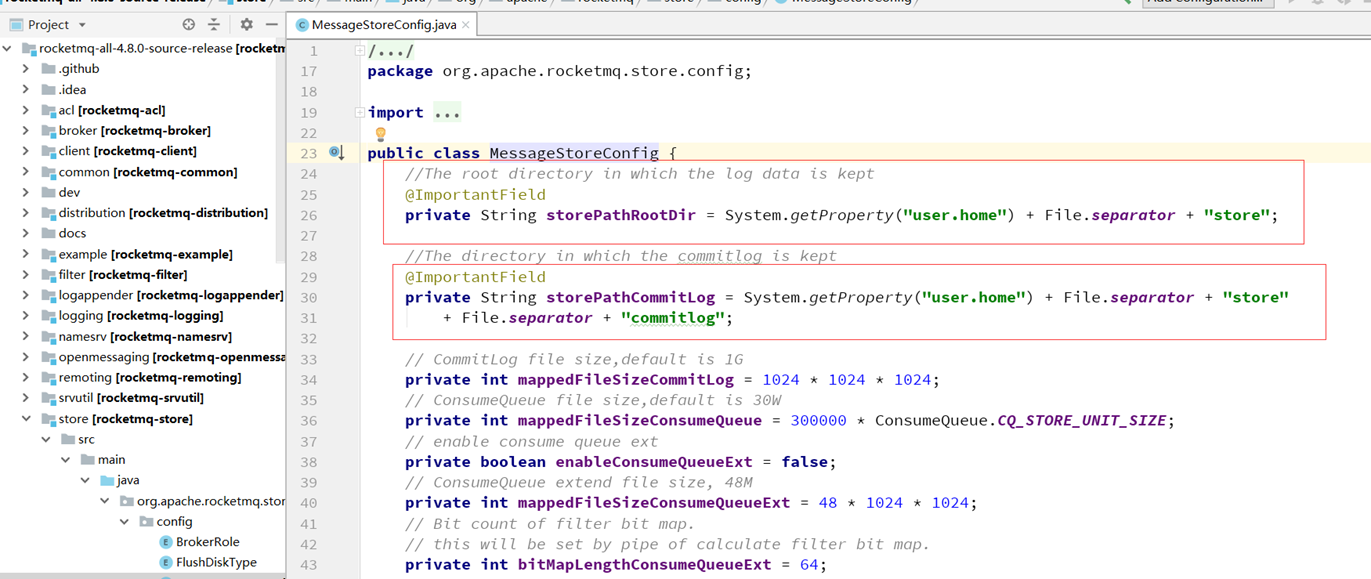
Task: Click the Project tree vertical scrollbar
Action: tap(280, 150)
